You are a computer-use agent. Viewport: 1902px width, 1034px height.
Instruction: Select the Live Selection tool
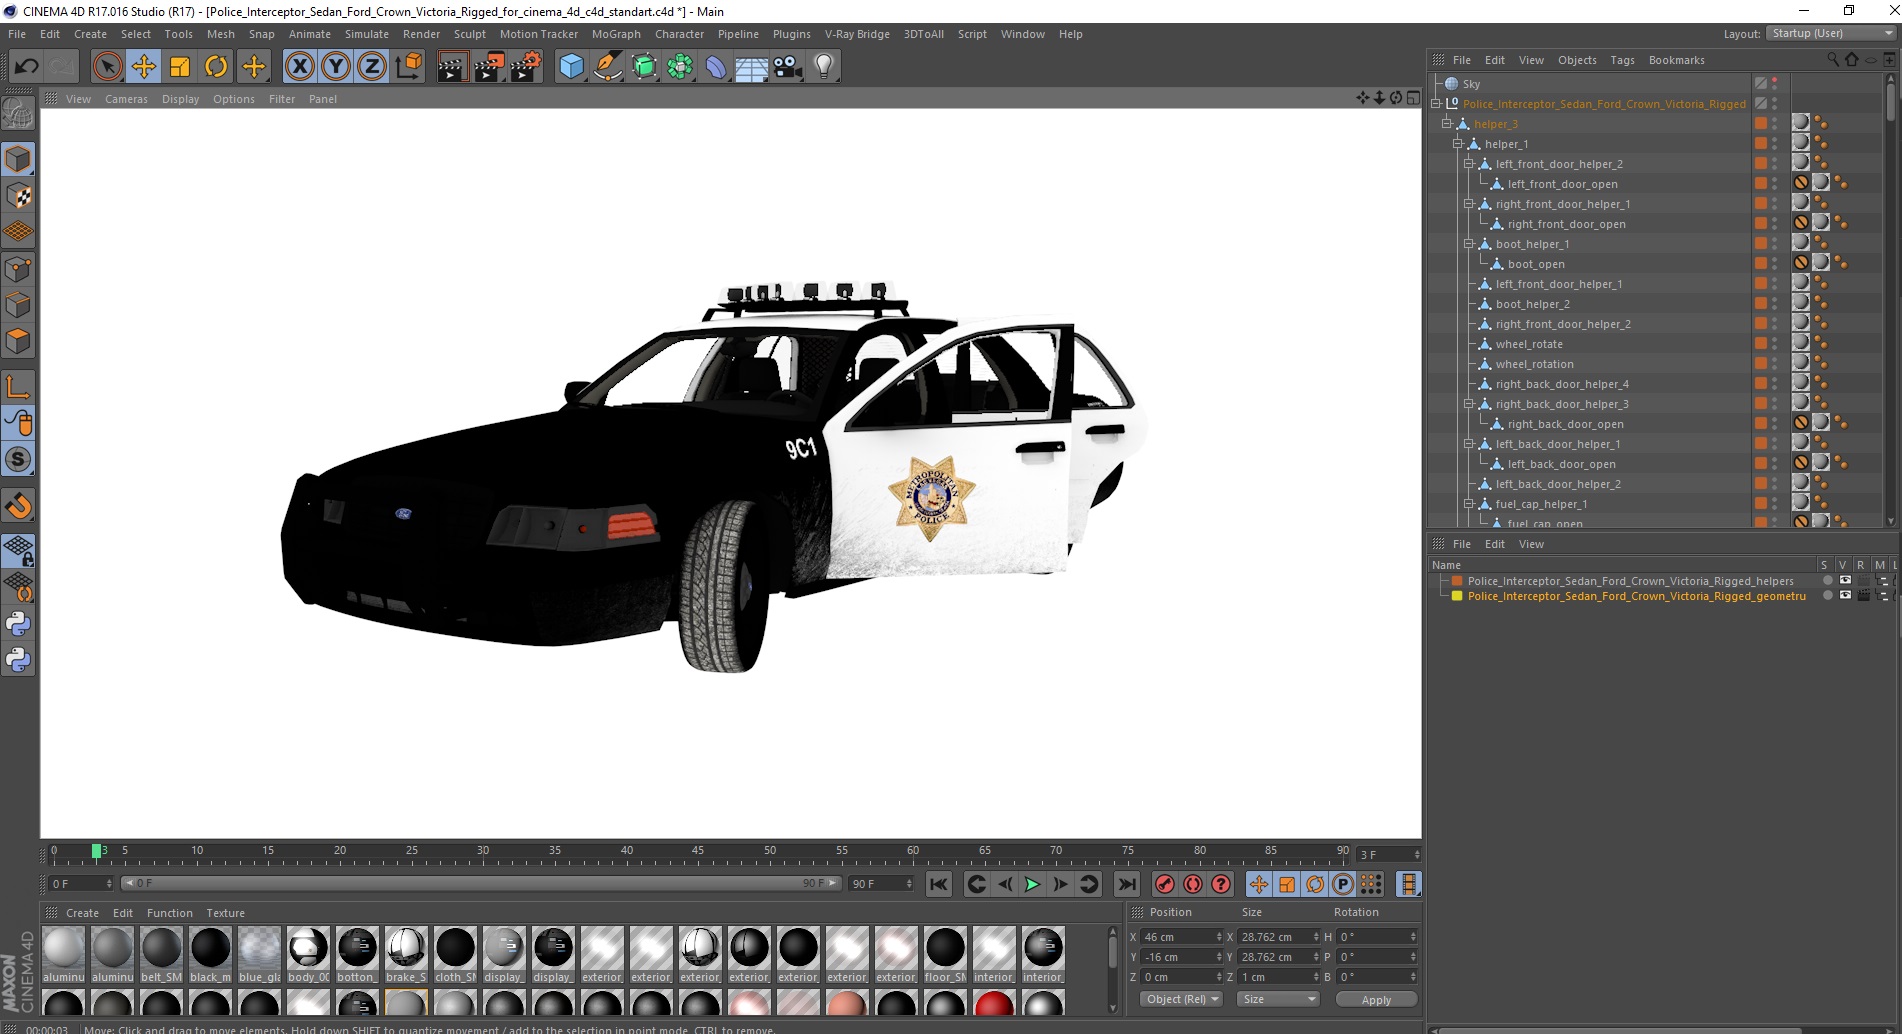pyautogui.click(x=107, y=67)
